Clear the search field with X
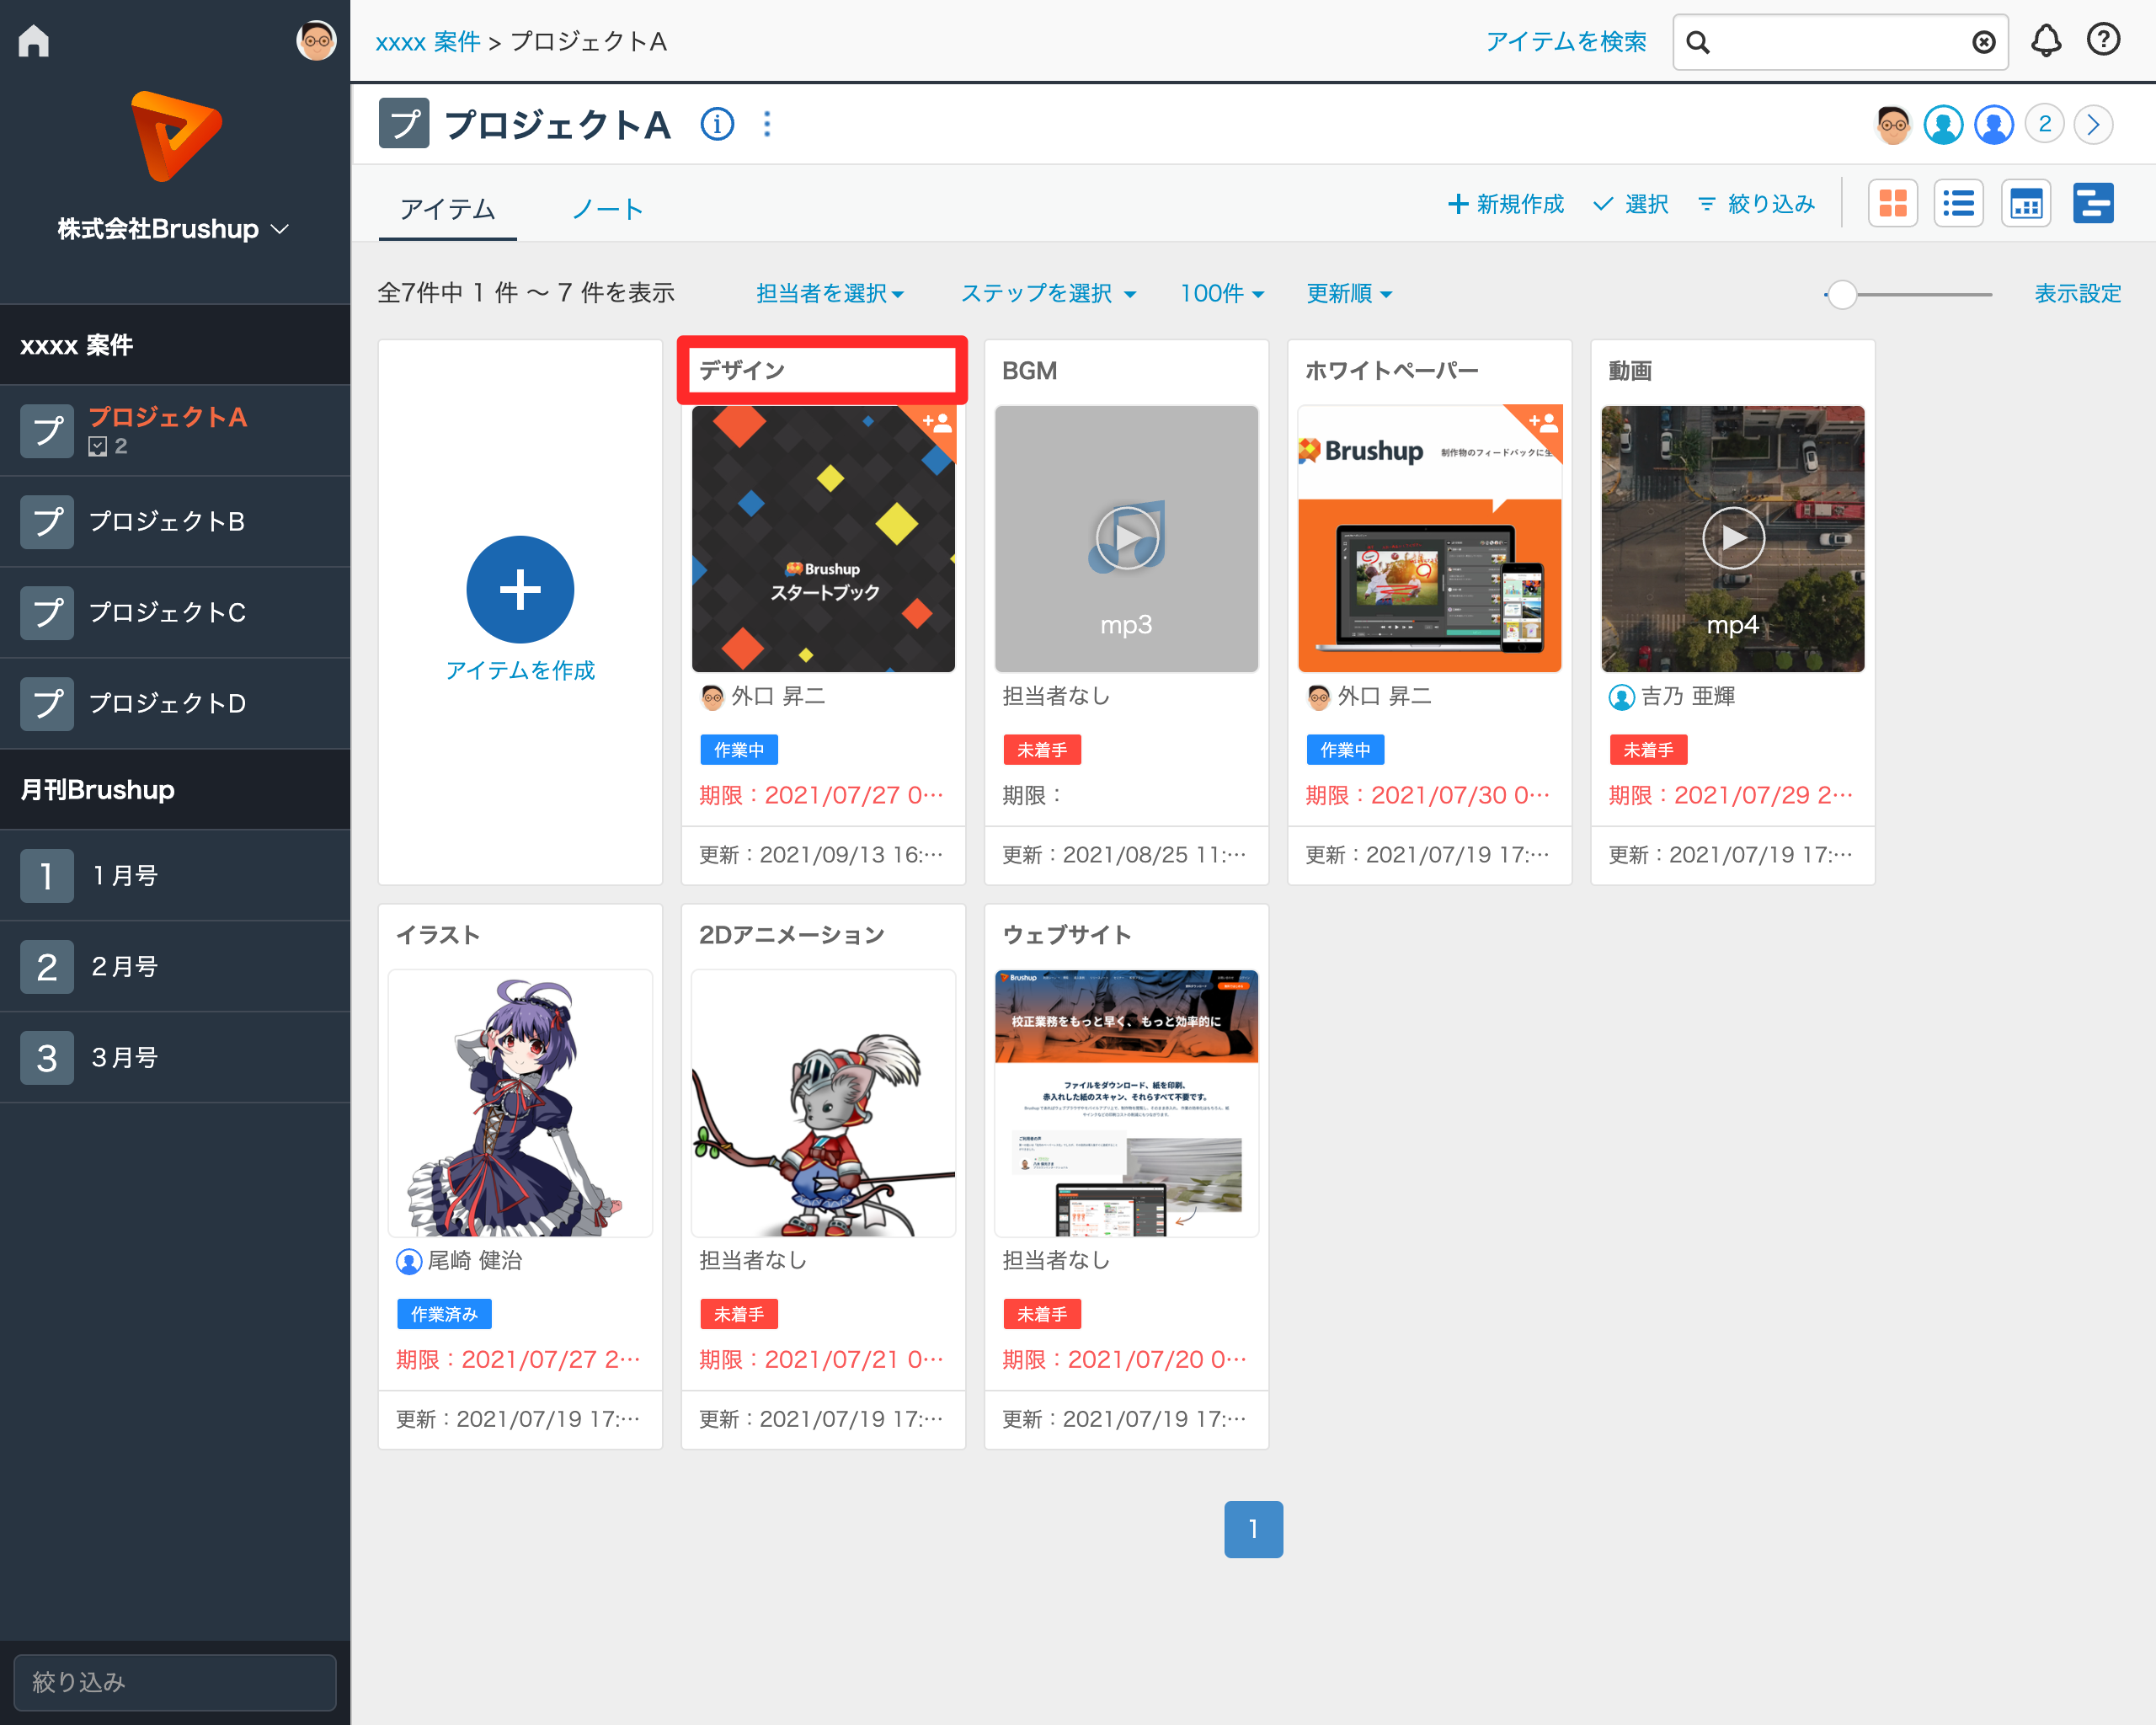The height and width of the screenshot is (1725, 2156). click(1983, 42)
